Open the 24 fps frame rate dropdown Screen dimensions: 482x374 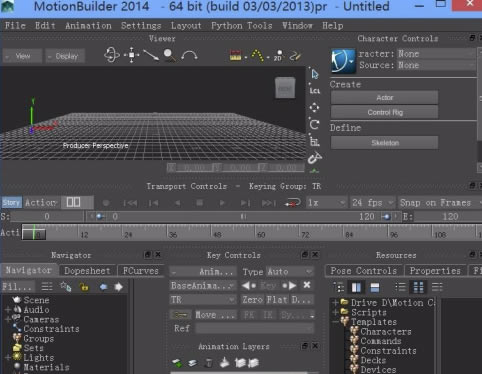click(373, 203)
